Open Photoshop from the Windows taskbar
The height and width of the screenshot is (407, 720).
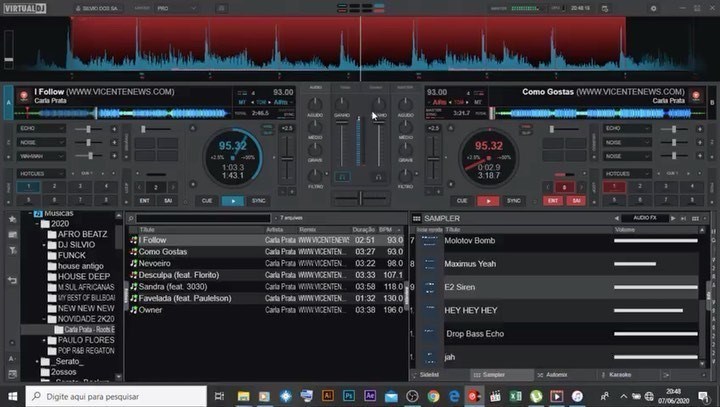(x=349, y=396)
